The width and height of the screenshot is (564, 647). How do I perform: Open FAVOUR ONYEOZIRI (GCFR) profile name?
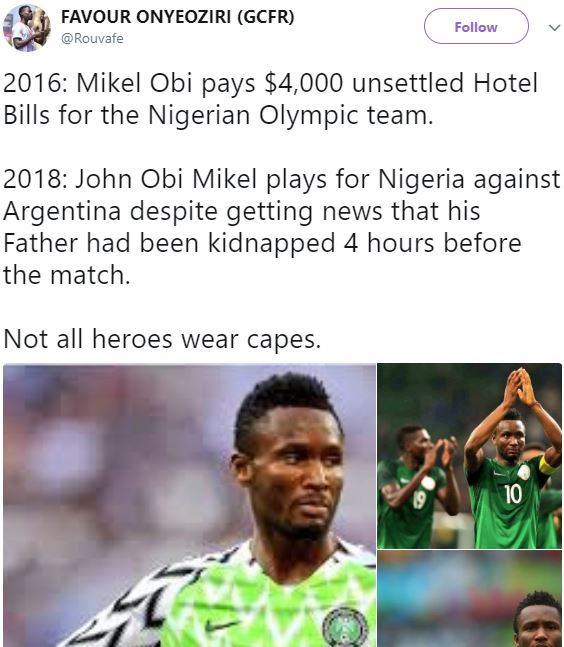(178, 17)
